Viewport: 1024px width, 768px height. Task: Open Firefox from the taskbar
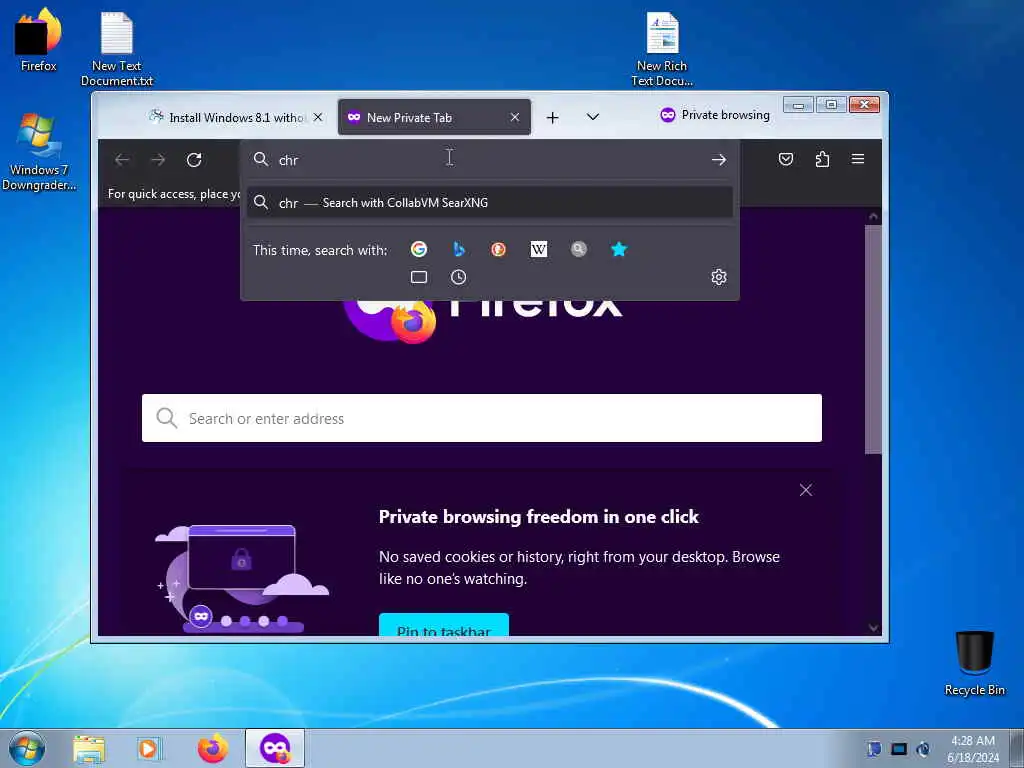[213, 748]
